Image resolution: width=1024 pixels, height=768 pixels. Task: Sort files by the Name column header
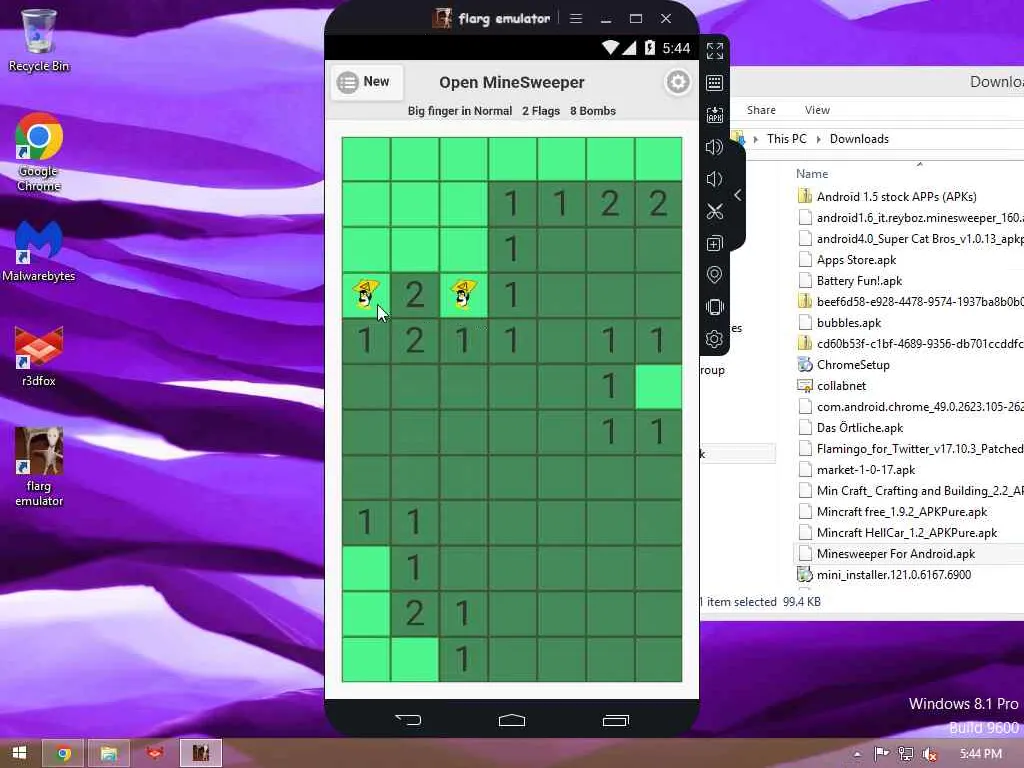tap(812, 174)
